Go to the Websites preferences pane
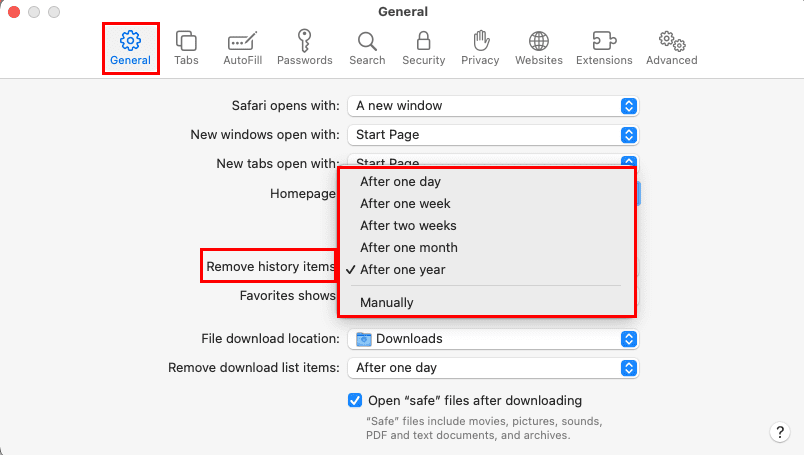This screenshot has height=455, width=804. click(539, 47)
